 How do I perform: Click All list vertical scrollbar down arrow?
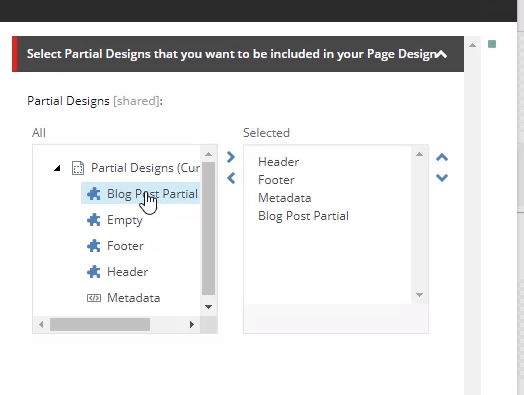point(209,306)
